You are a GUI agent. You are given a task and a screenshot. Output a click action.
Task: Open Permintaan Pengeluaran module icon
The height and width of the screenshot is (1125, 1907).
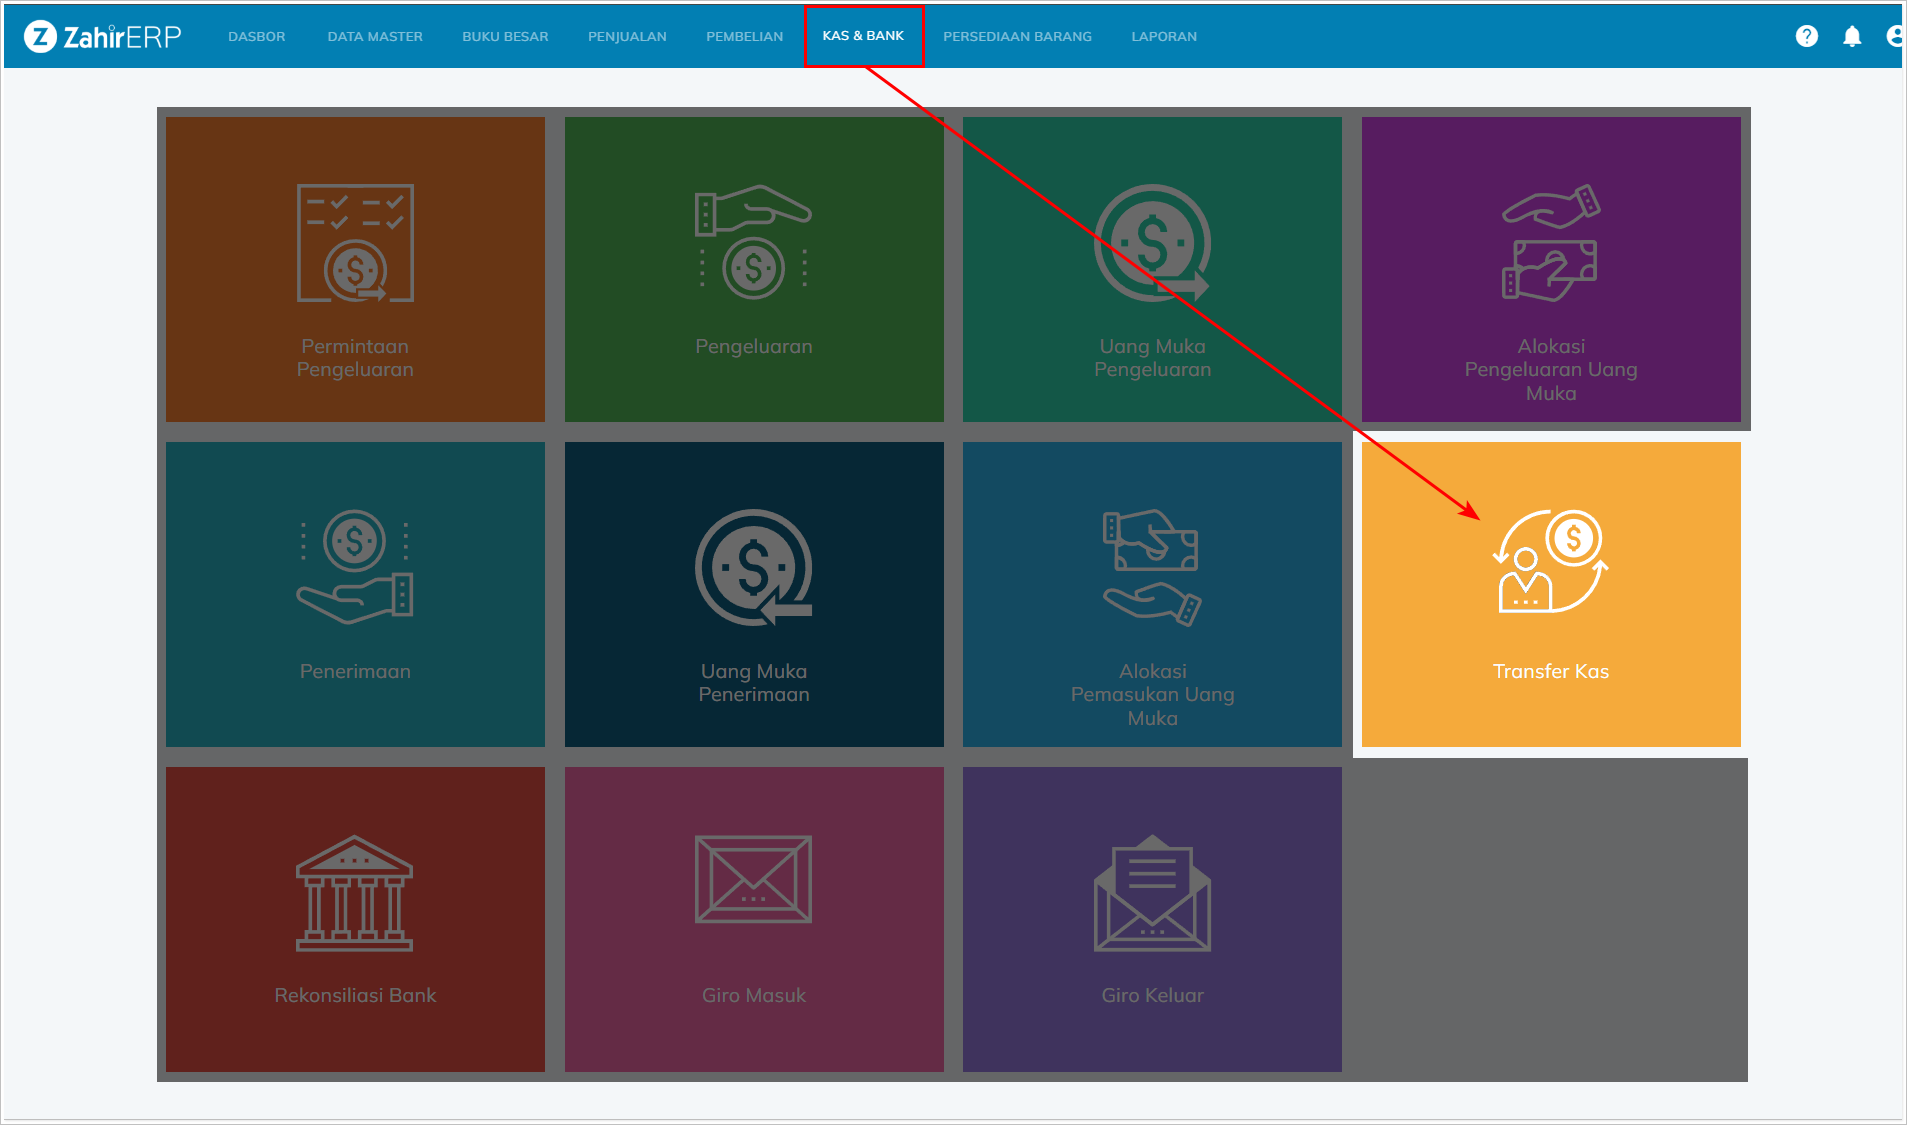click(355, 243)
